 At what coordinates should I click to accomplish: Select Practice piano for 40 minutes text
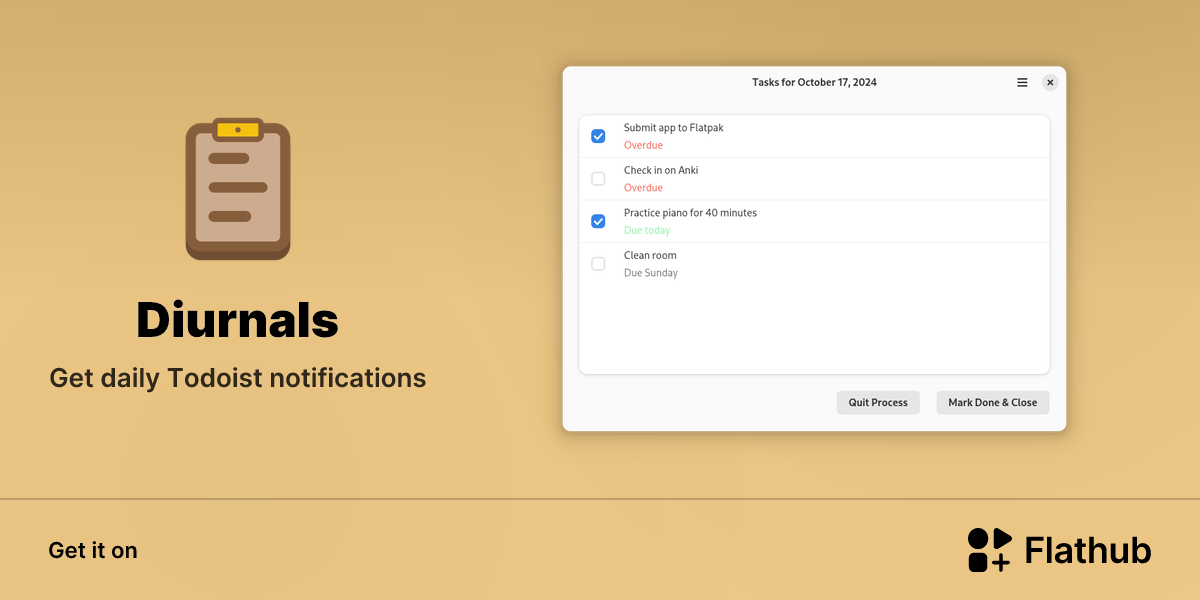tap(690, 213)
